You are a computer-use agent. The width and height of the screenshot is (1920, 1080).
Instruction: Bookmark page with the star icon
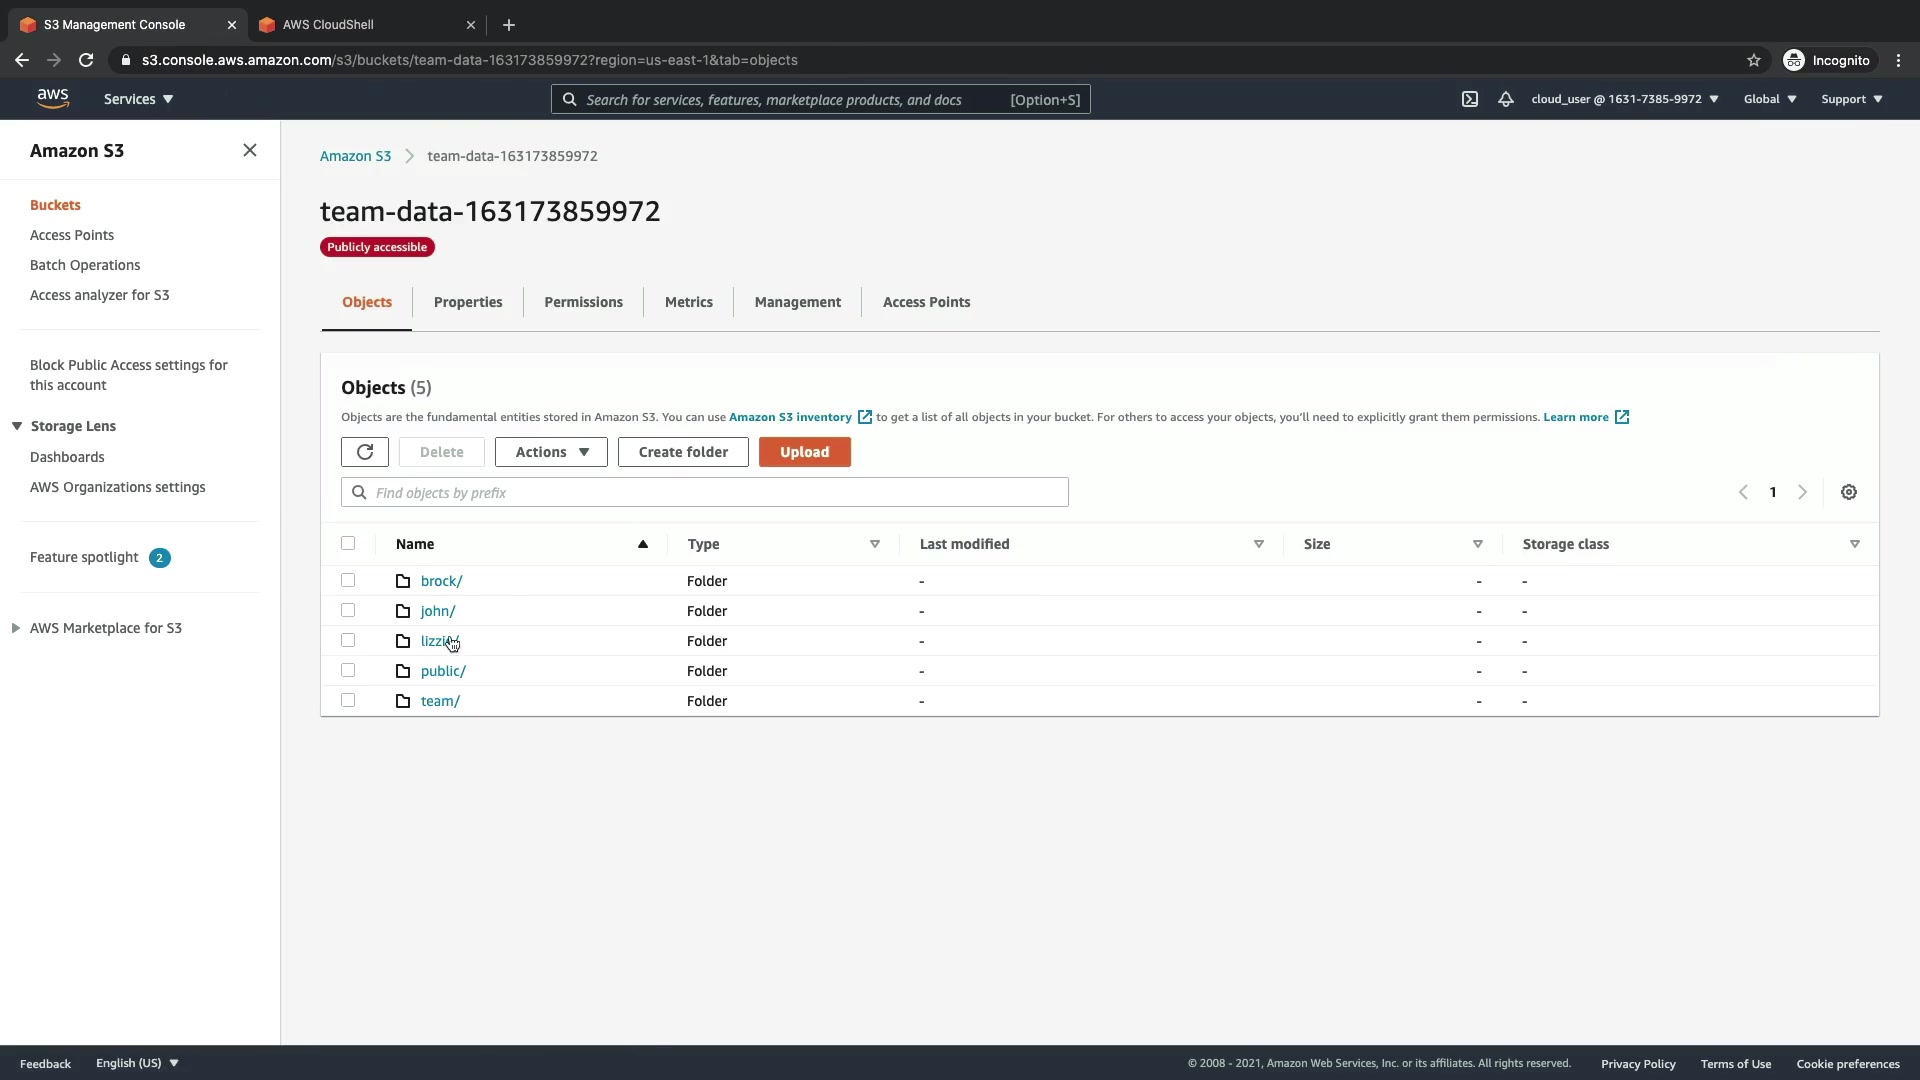[x=1753, y=60]
